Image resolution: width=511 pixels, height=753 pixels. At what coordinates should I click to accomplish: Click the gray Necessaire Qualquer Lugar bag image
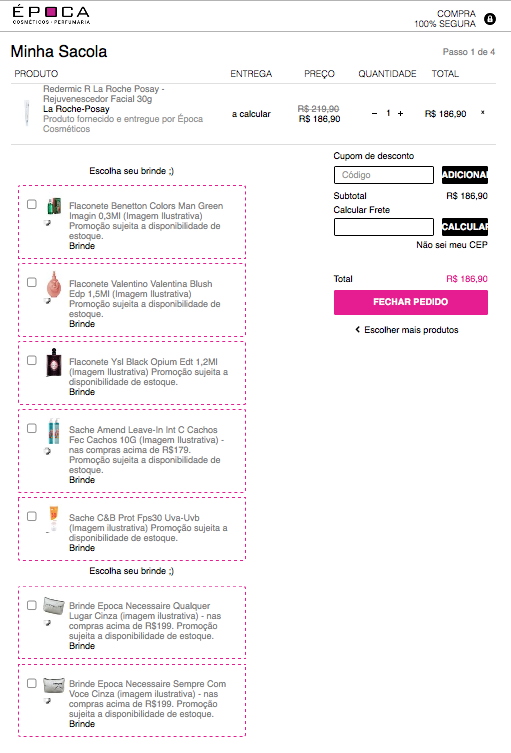(54, 605)
